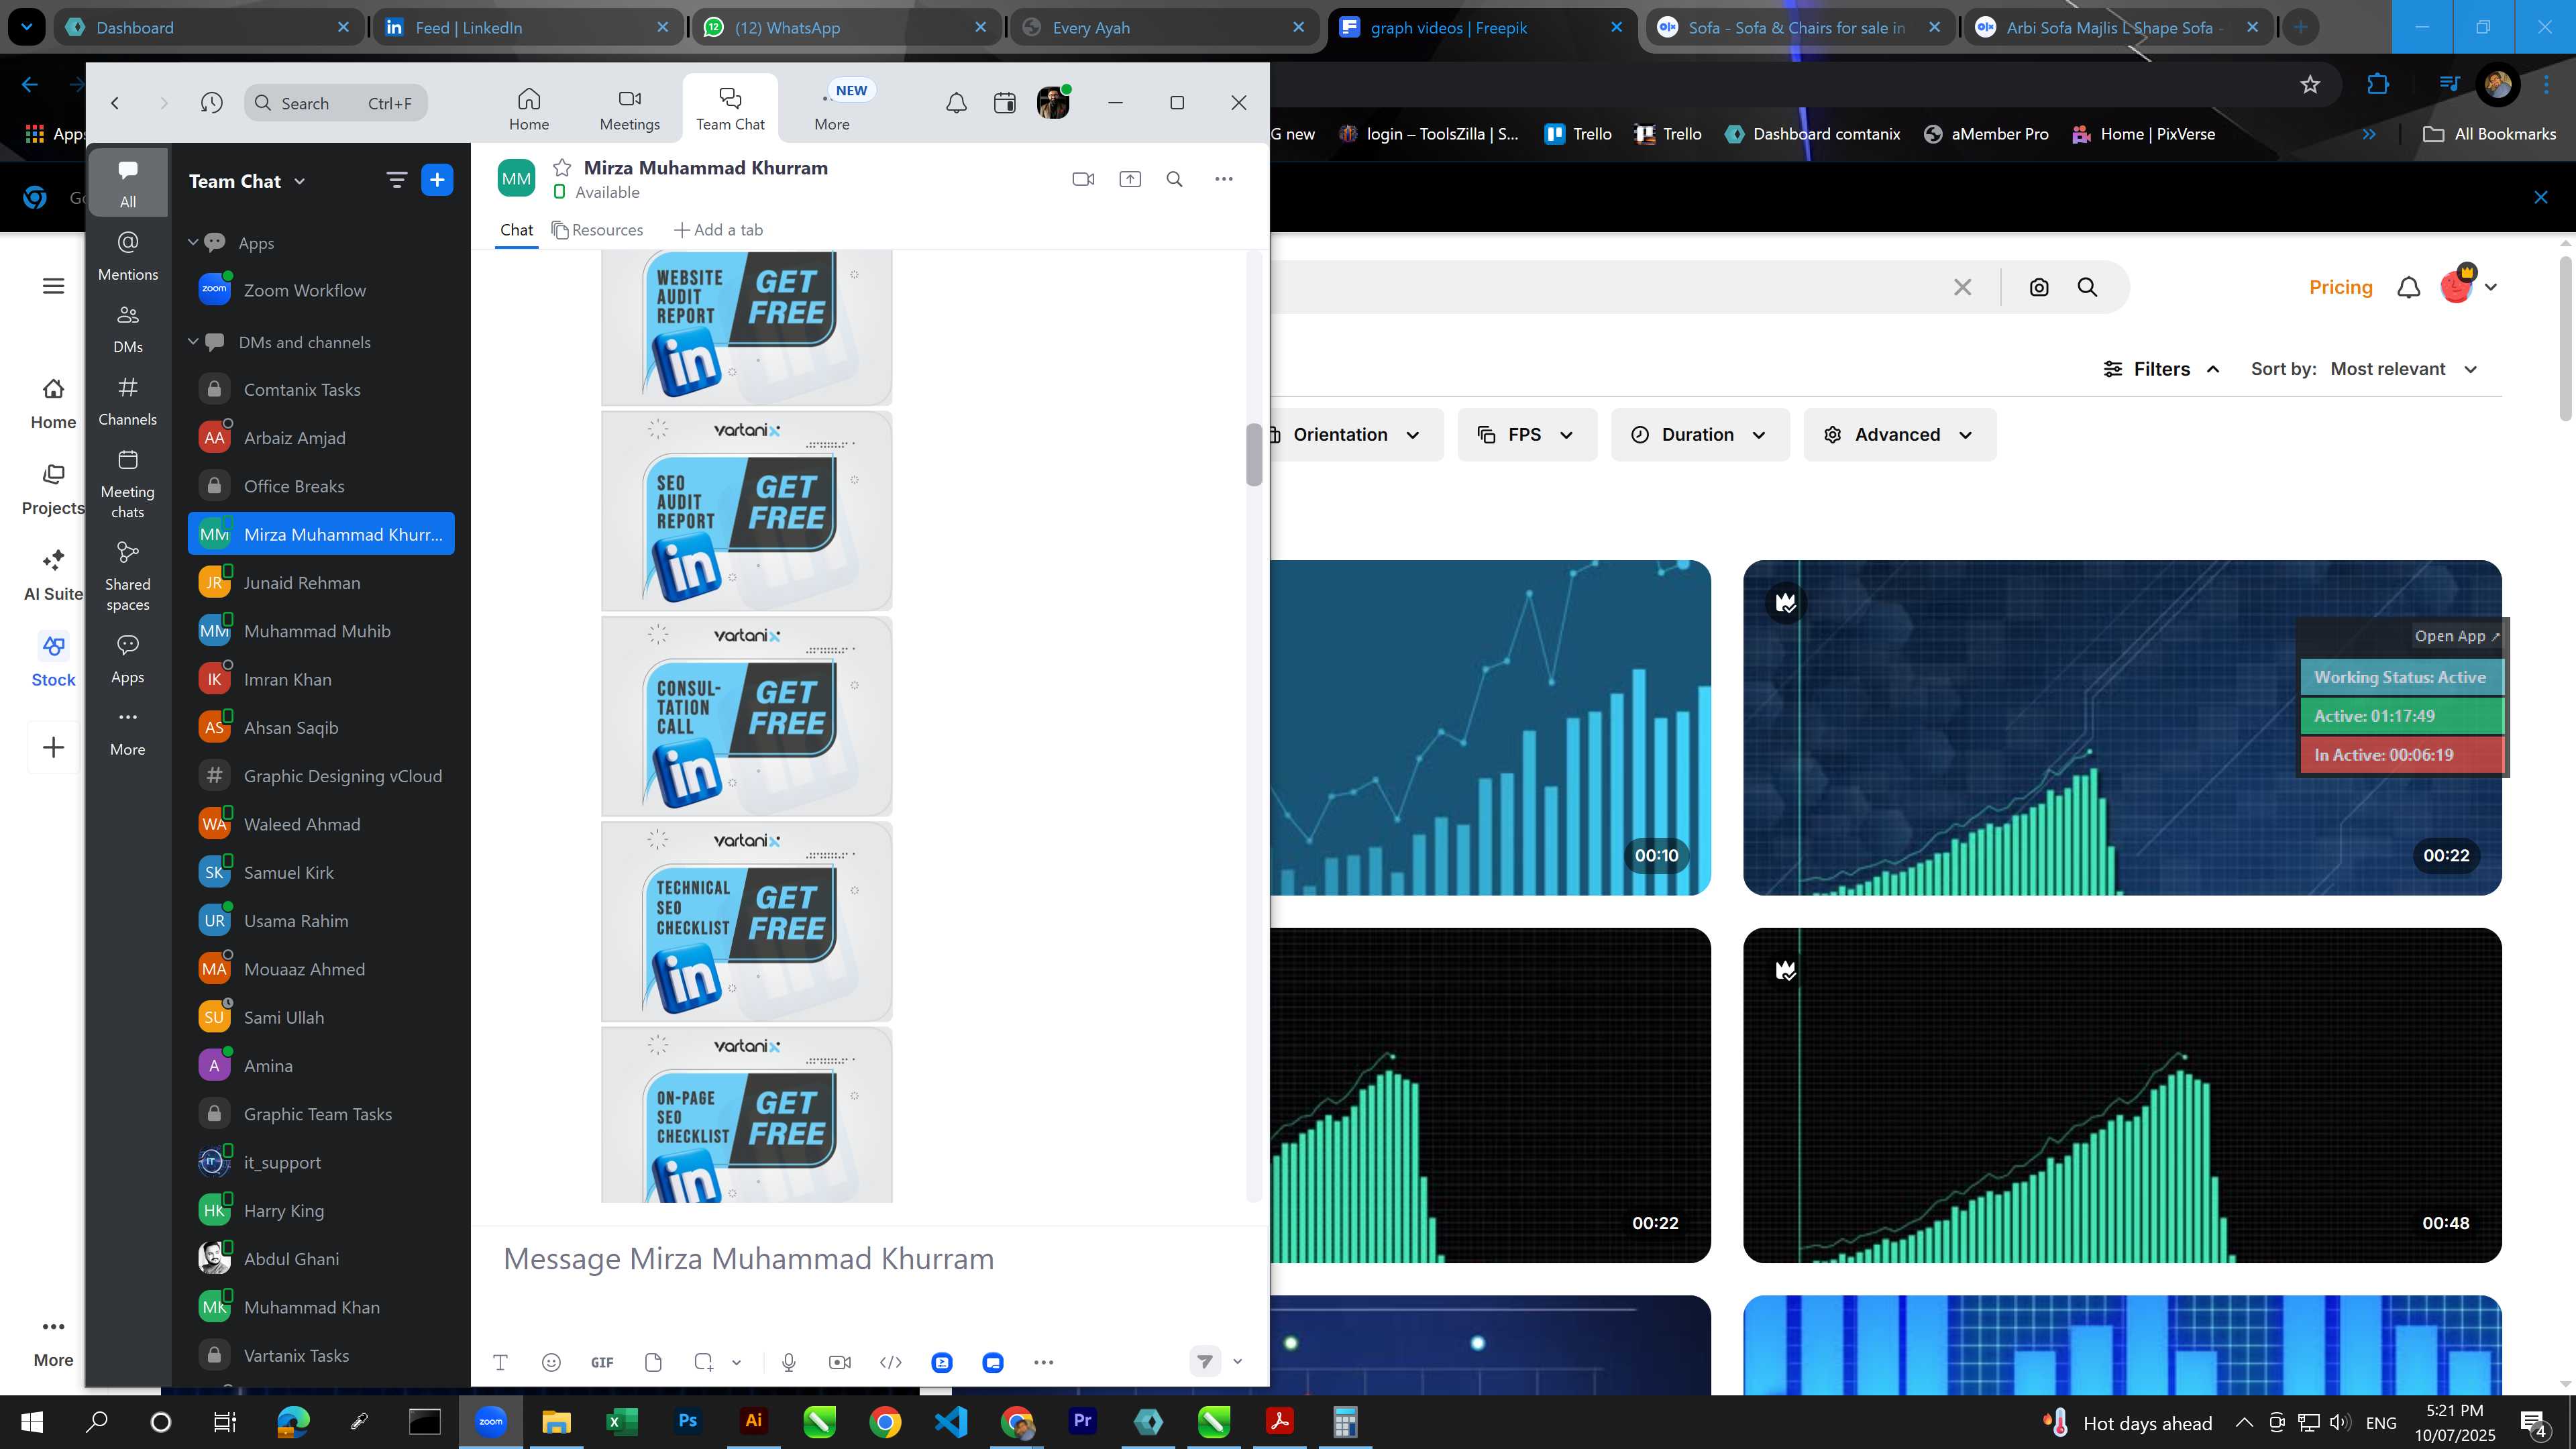Image resolution: width=2576 pixels, height=1449 pixels.
Task: Open Zoom calendar icon in top bar
Action: (x=1005, y=103)
